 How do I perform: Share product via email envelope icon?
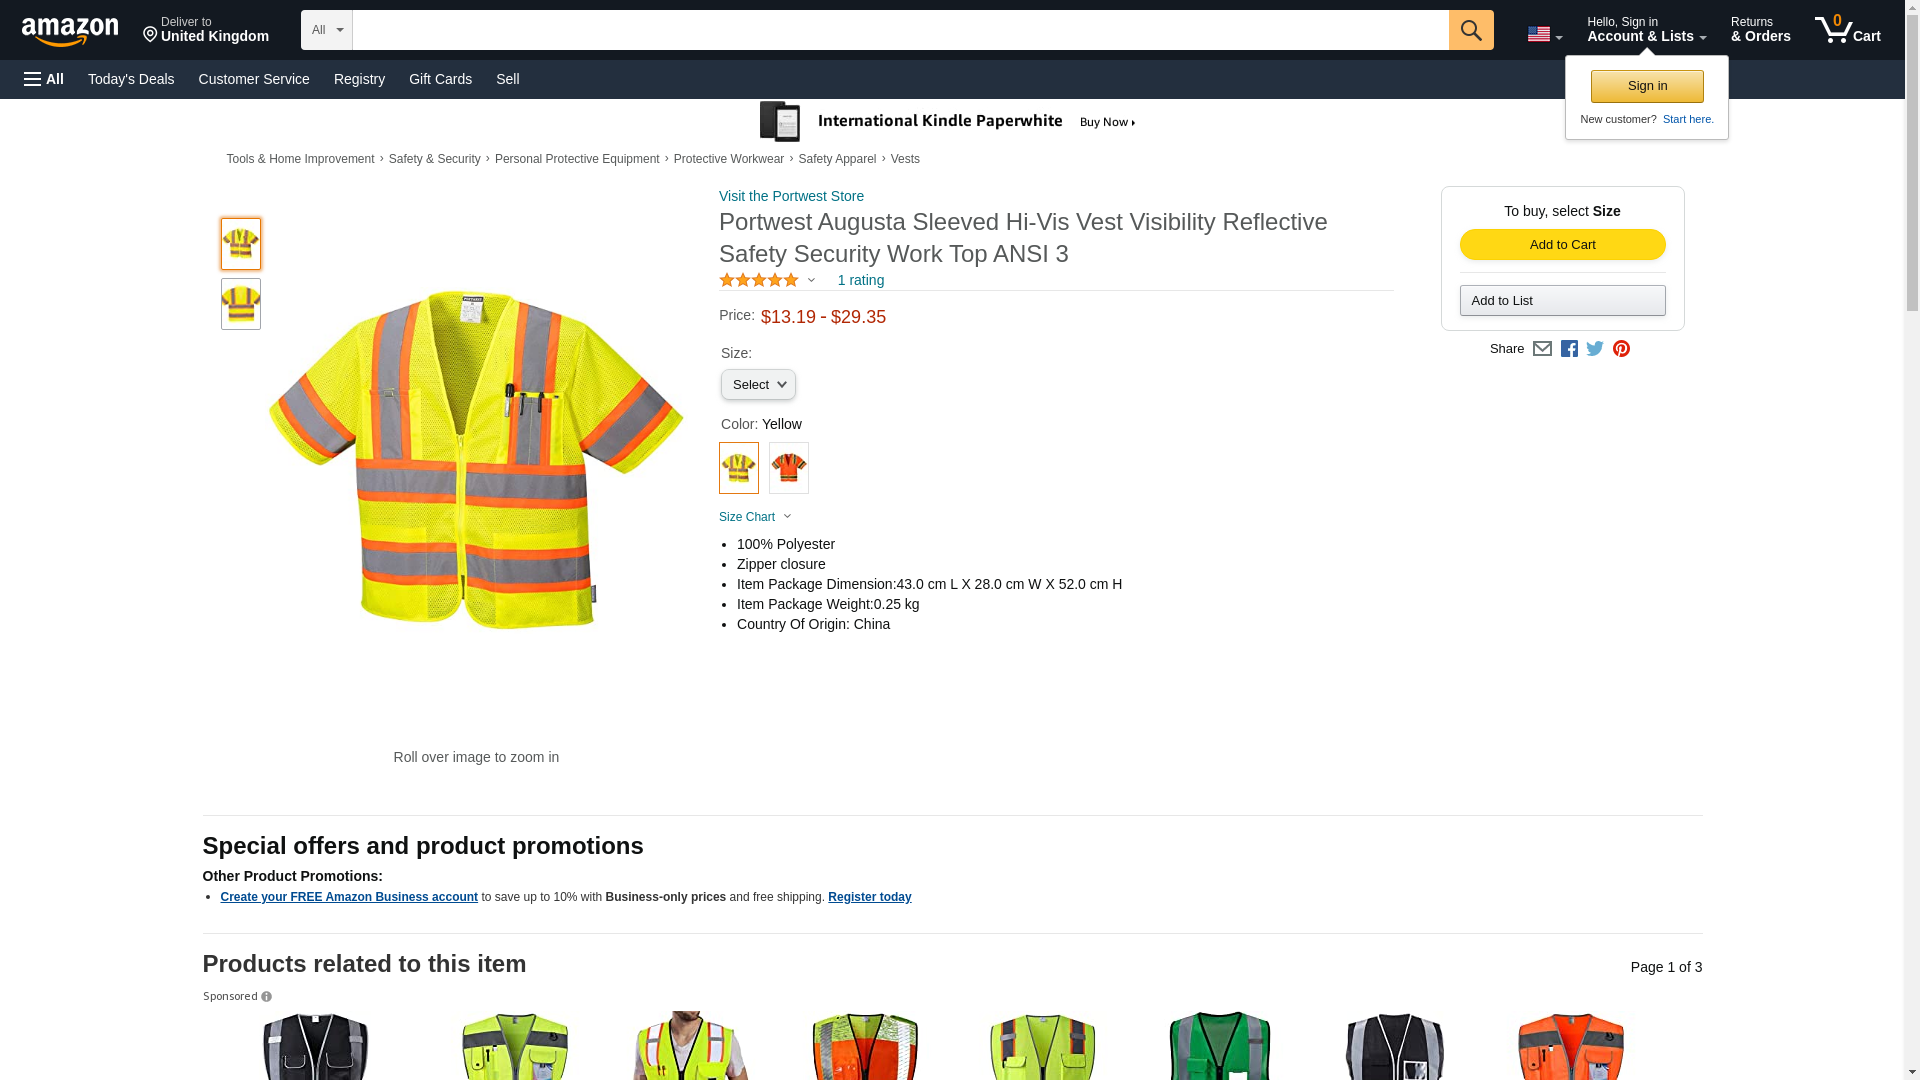coord(1542,349)
